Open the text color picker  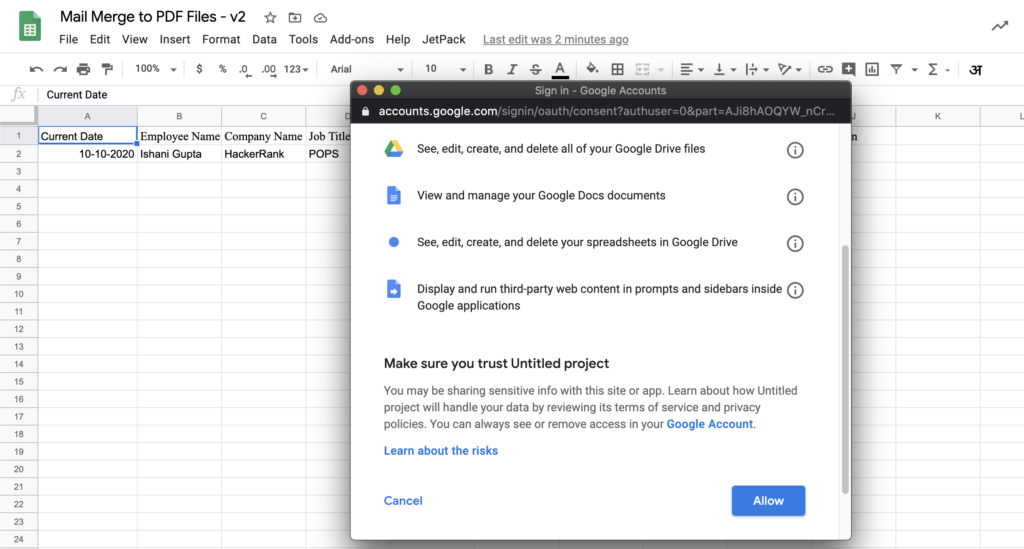[560, 69]
